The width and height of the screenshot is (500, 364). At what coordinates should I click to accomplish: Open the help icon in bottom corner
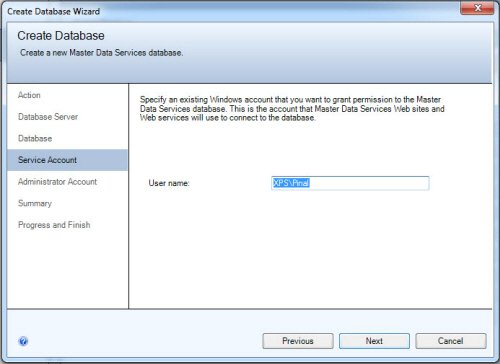(23, 341)
